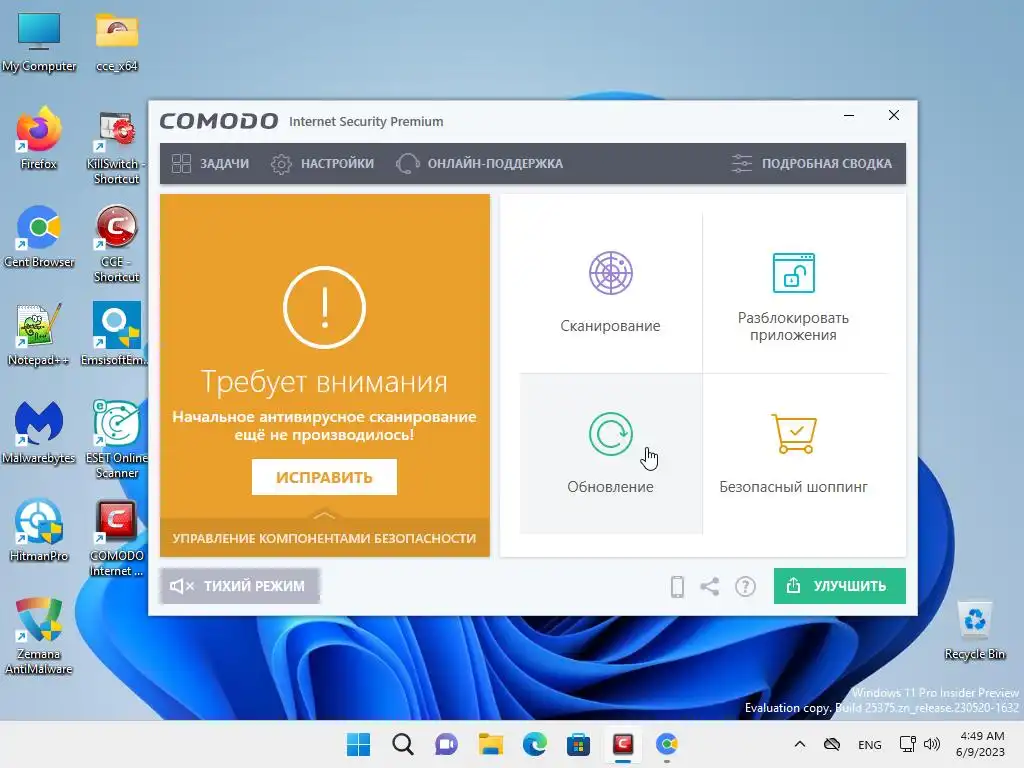The height and width of the screenshot is (768, 1024).
Task: Open taskbar clock and date
Action: coord(980,744)
